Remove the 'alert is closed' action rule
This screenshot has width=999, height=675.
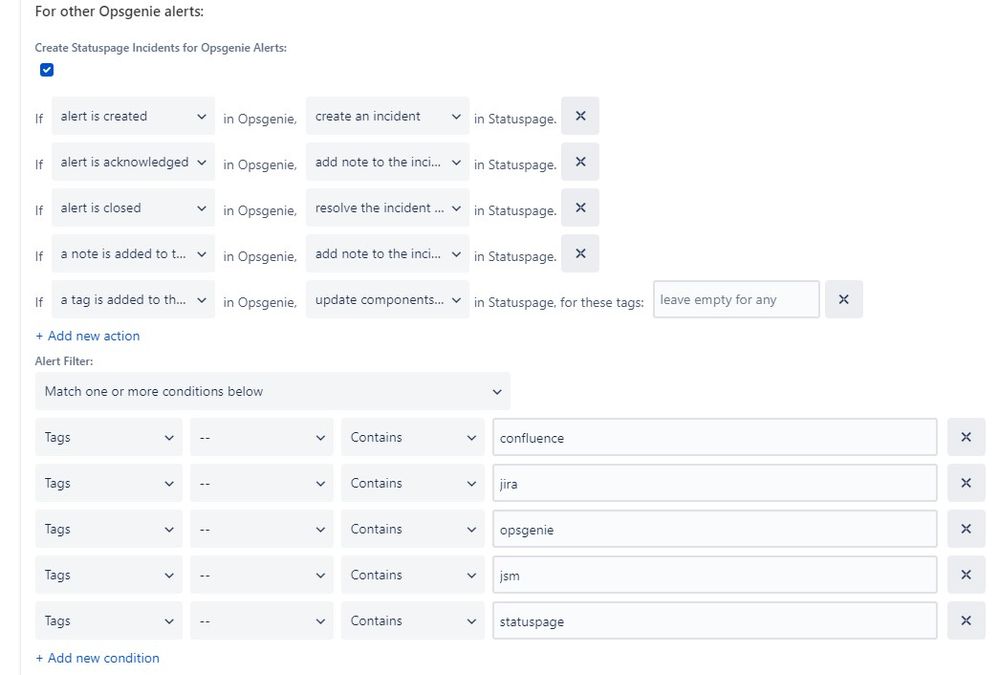(580, 208)
